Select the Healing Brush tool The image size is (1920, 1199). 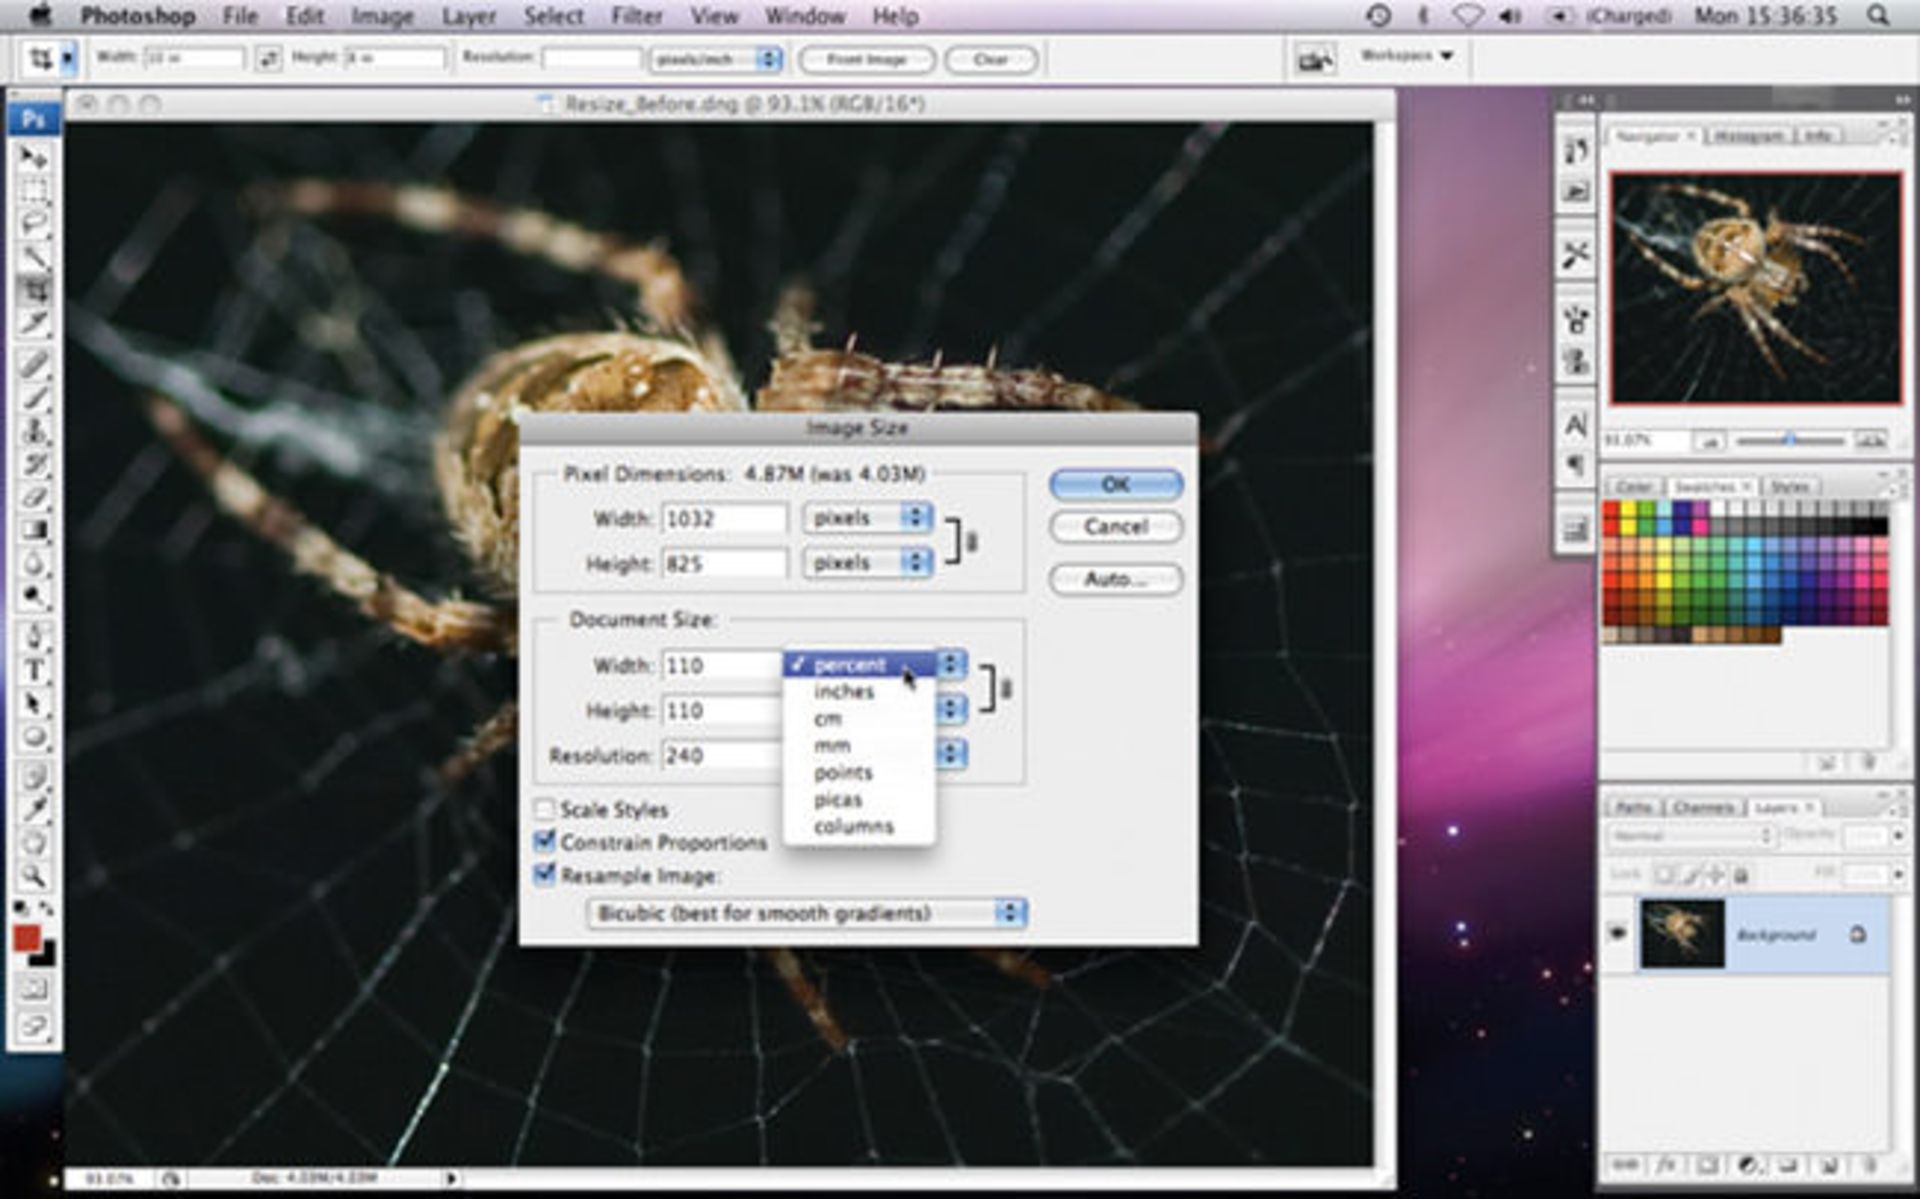coord(34,364)
